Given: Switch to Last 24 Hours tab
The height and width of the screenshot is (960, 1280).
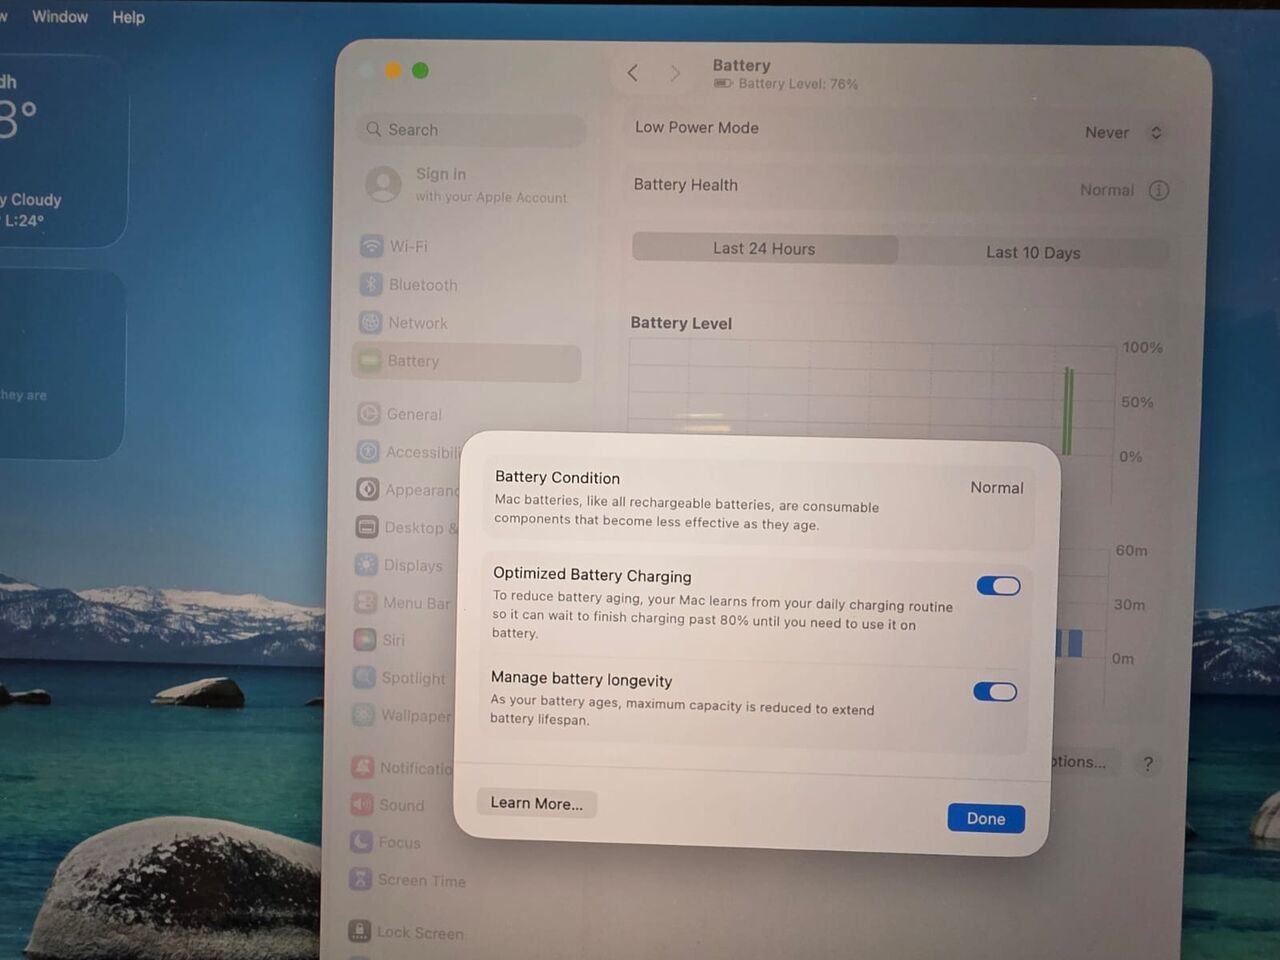Looking at the screenshot, I should [x=764, y=248].
